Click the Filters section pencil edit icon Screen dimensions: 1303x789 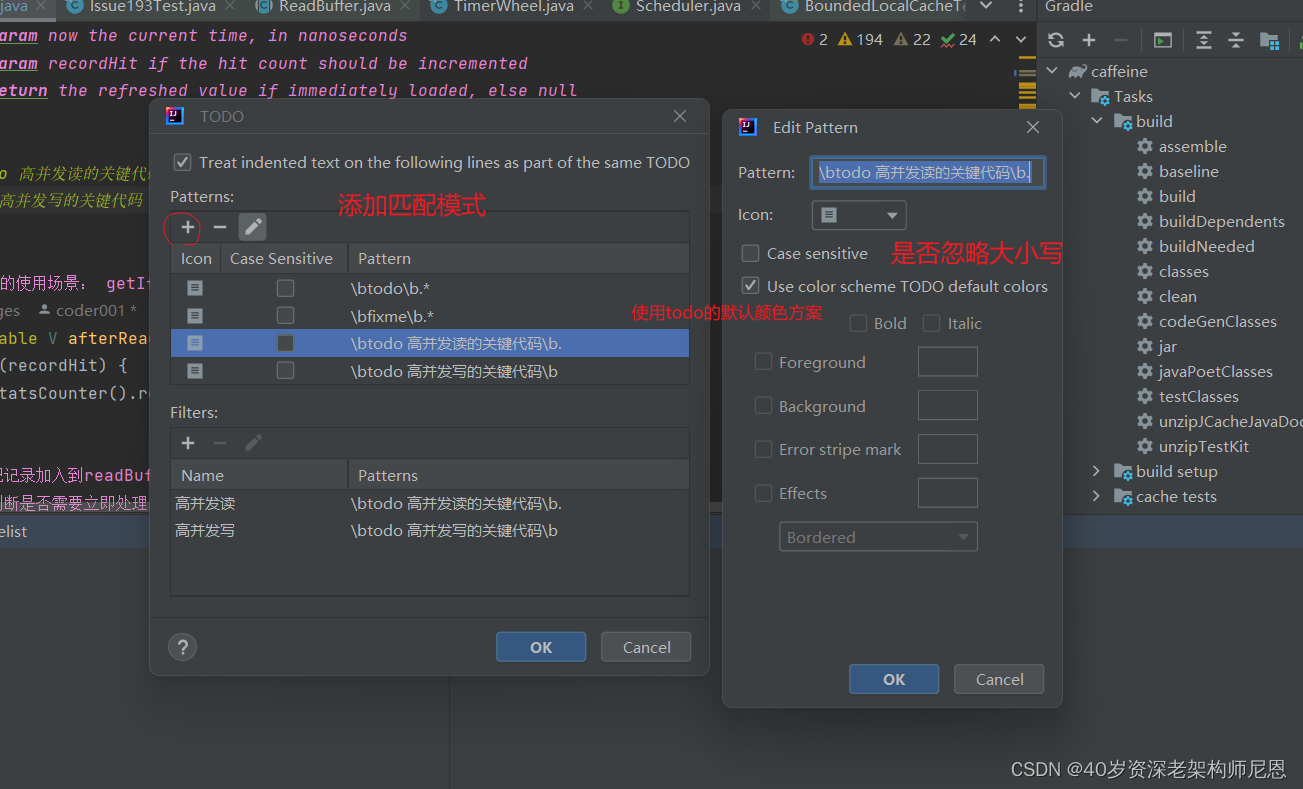pos(253,443)
